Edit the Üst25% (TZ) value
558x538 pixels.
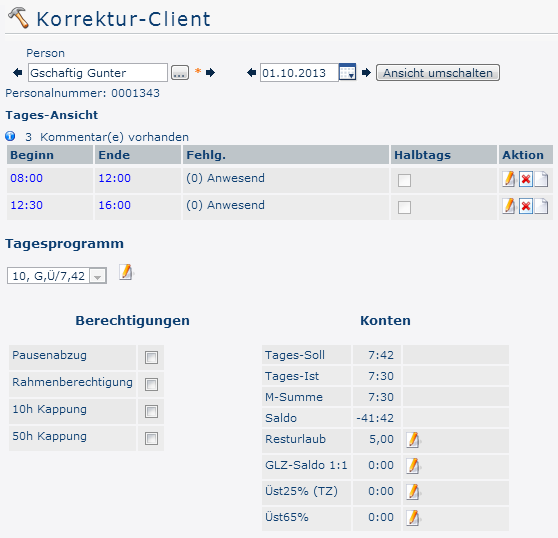coord(413,492)
